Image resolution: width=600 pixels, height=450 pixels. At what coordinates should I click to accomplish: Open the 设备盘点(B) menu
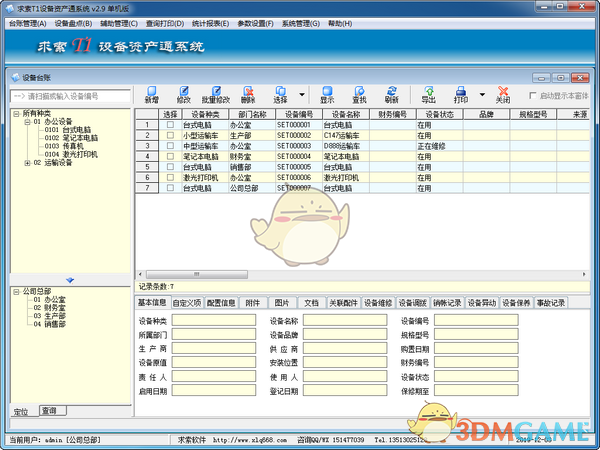73,24
